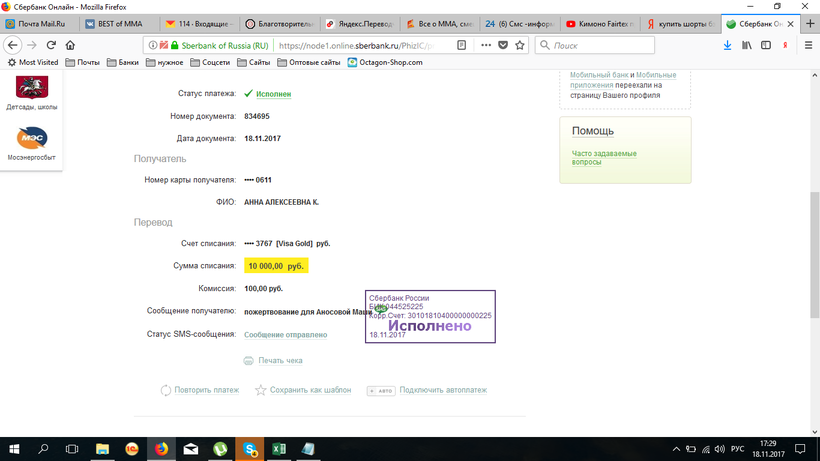Click the Yandex extension icon
This screenshot has width=820, height=461.
point(785,45)
